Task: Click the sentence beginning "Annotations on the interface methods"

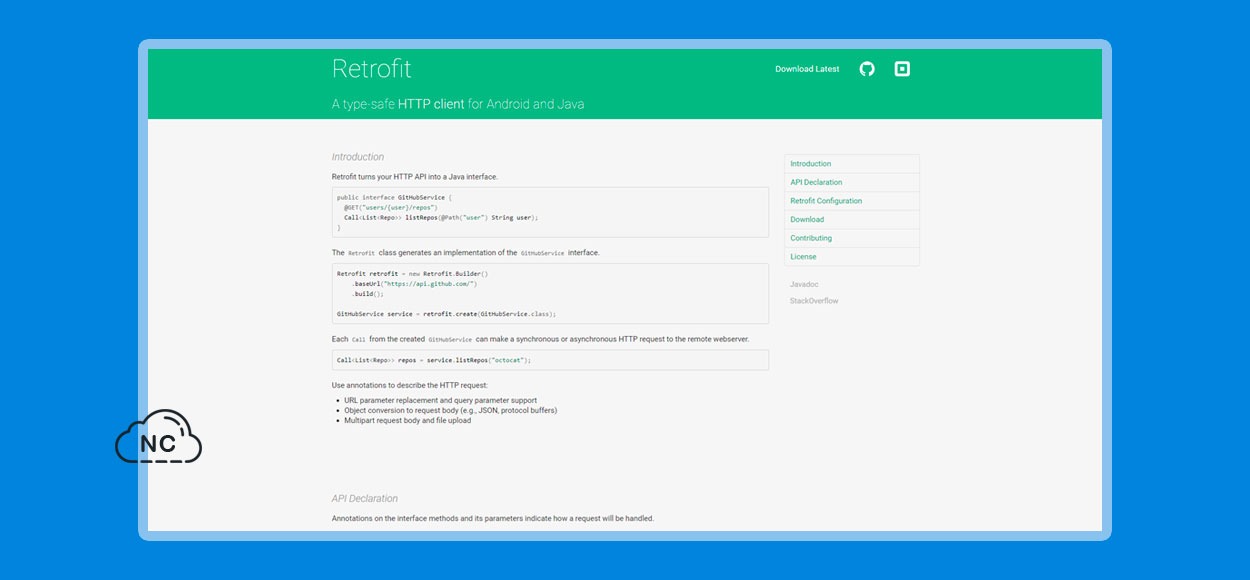Action: coord(493,518)
